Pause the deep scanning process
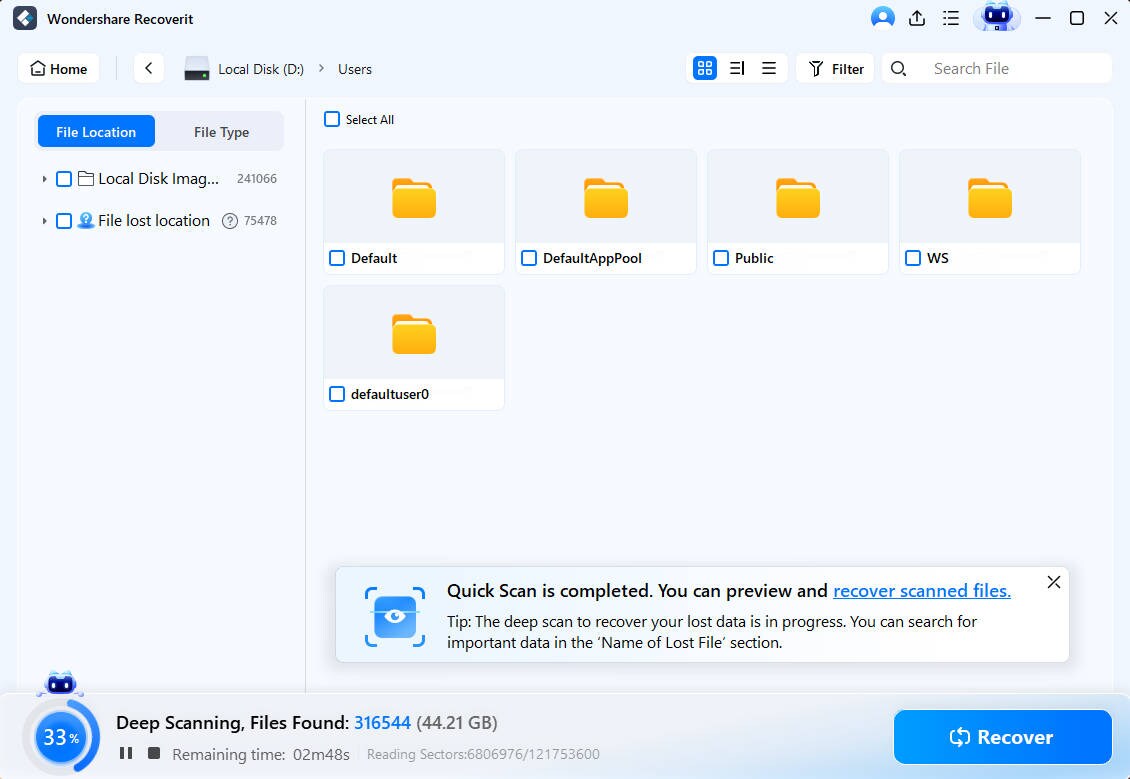This screenshot has width=1130, height=779. click(126, 754)
